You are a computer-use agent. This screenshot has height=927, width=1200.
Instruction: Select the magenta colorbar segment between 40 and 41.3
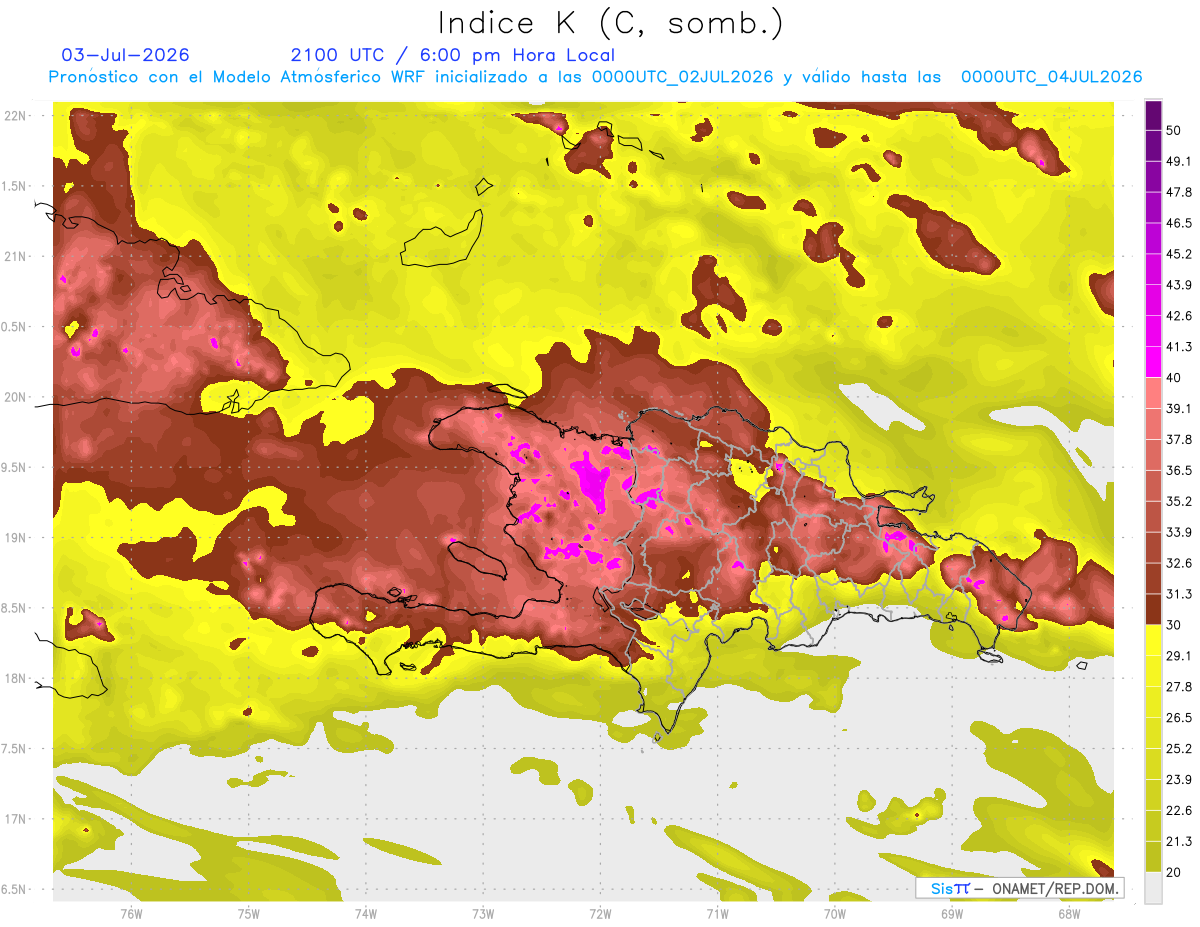1153,363
